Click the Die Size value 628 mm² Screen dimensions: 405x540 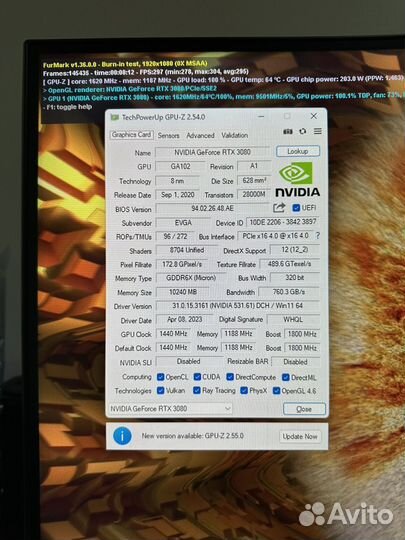click(254, 180)
